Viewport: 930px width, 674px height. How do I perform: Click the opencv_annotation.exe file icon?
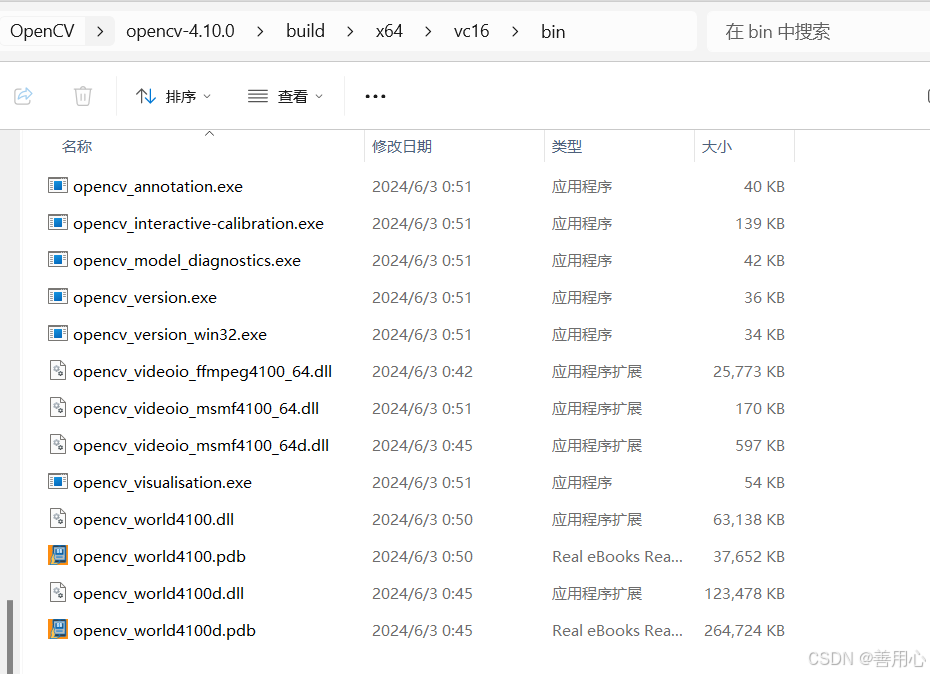click(x=58, y=186)
